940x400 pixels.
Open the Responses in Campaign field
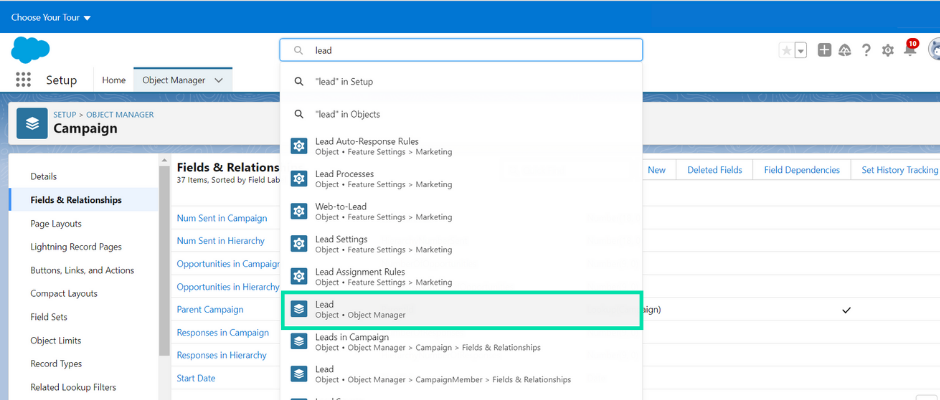point(223,332)
